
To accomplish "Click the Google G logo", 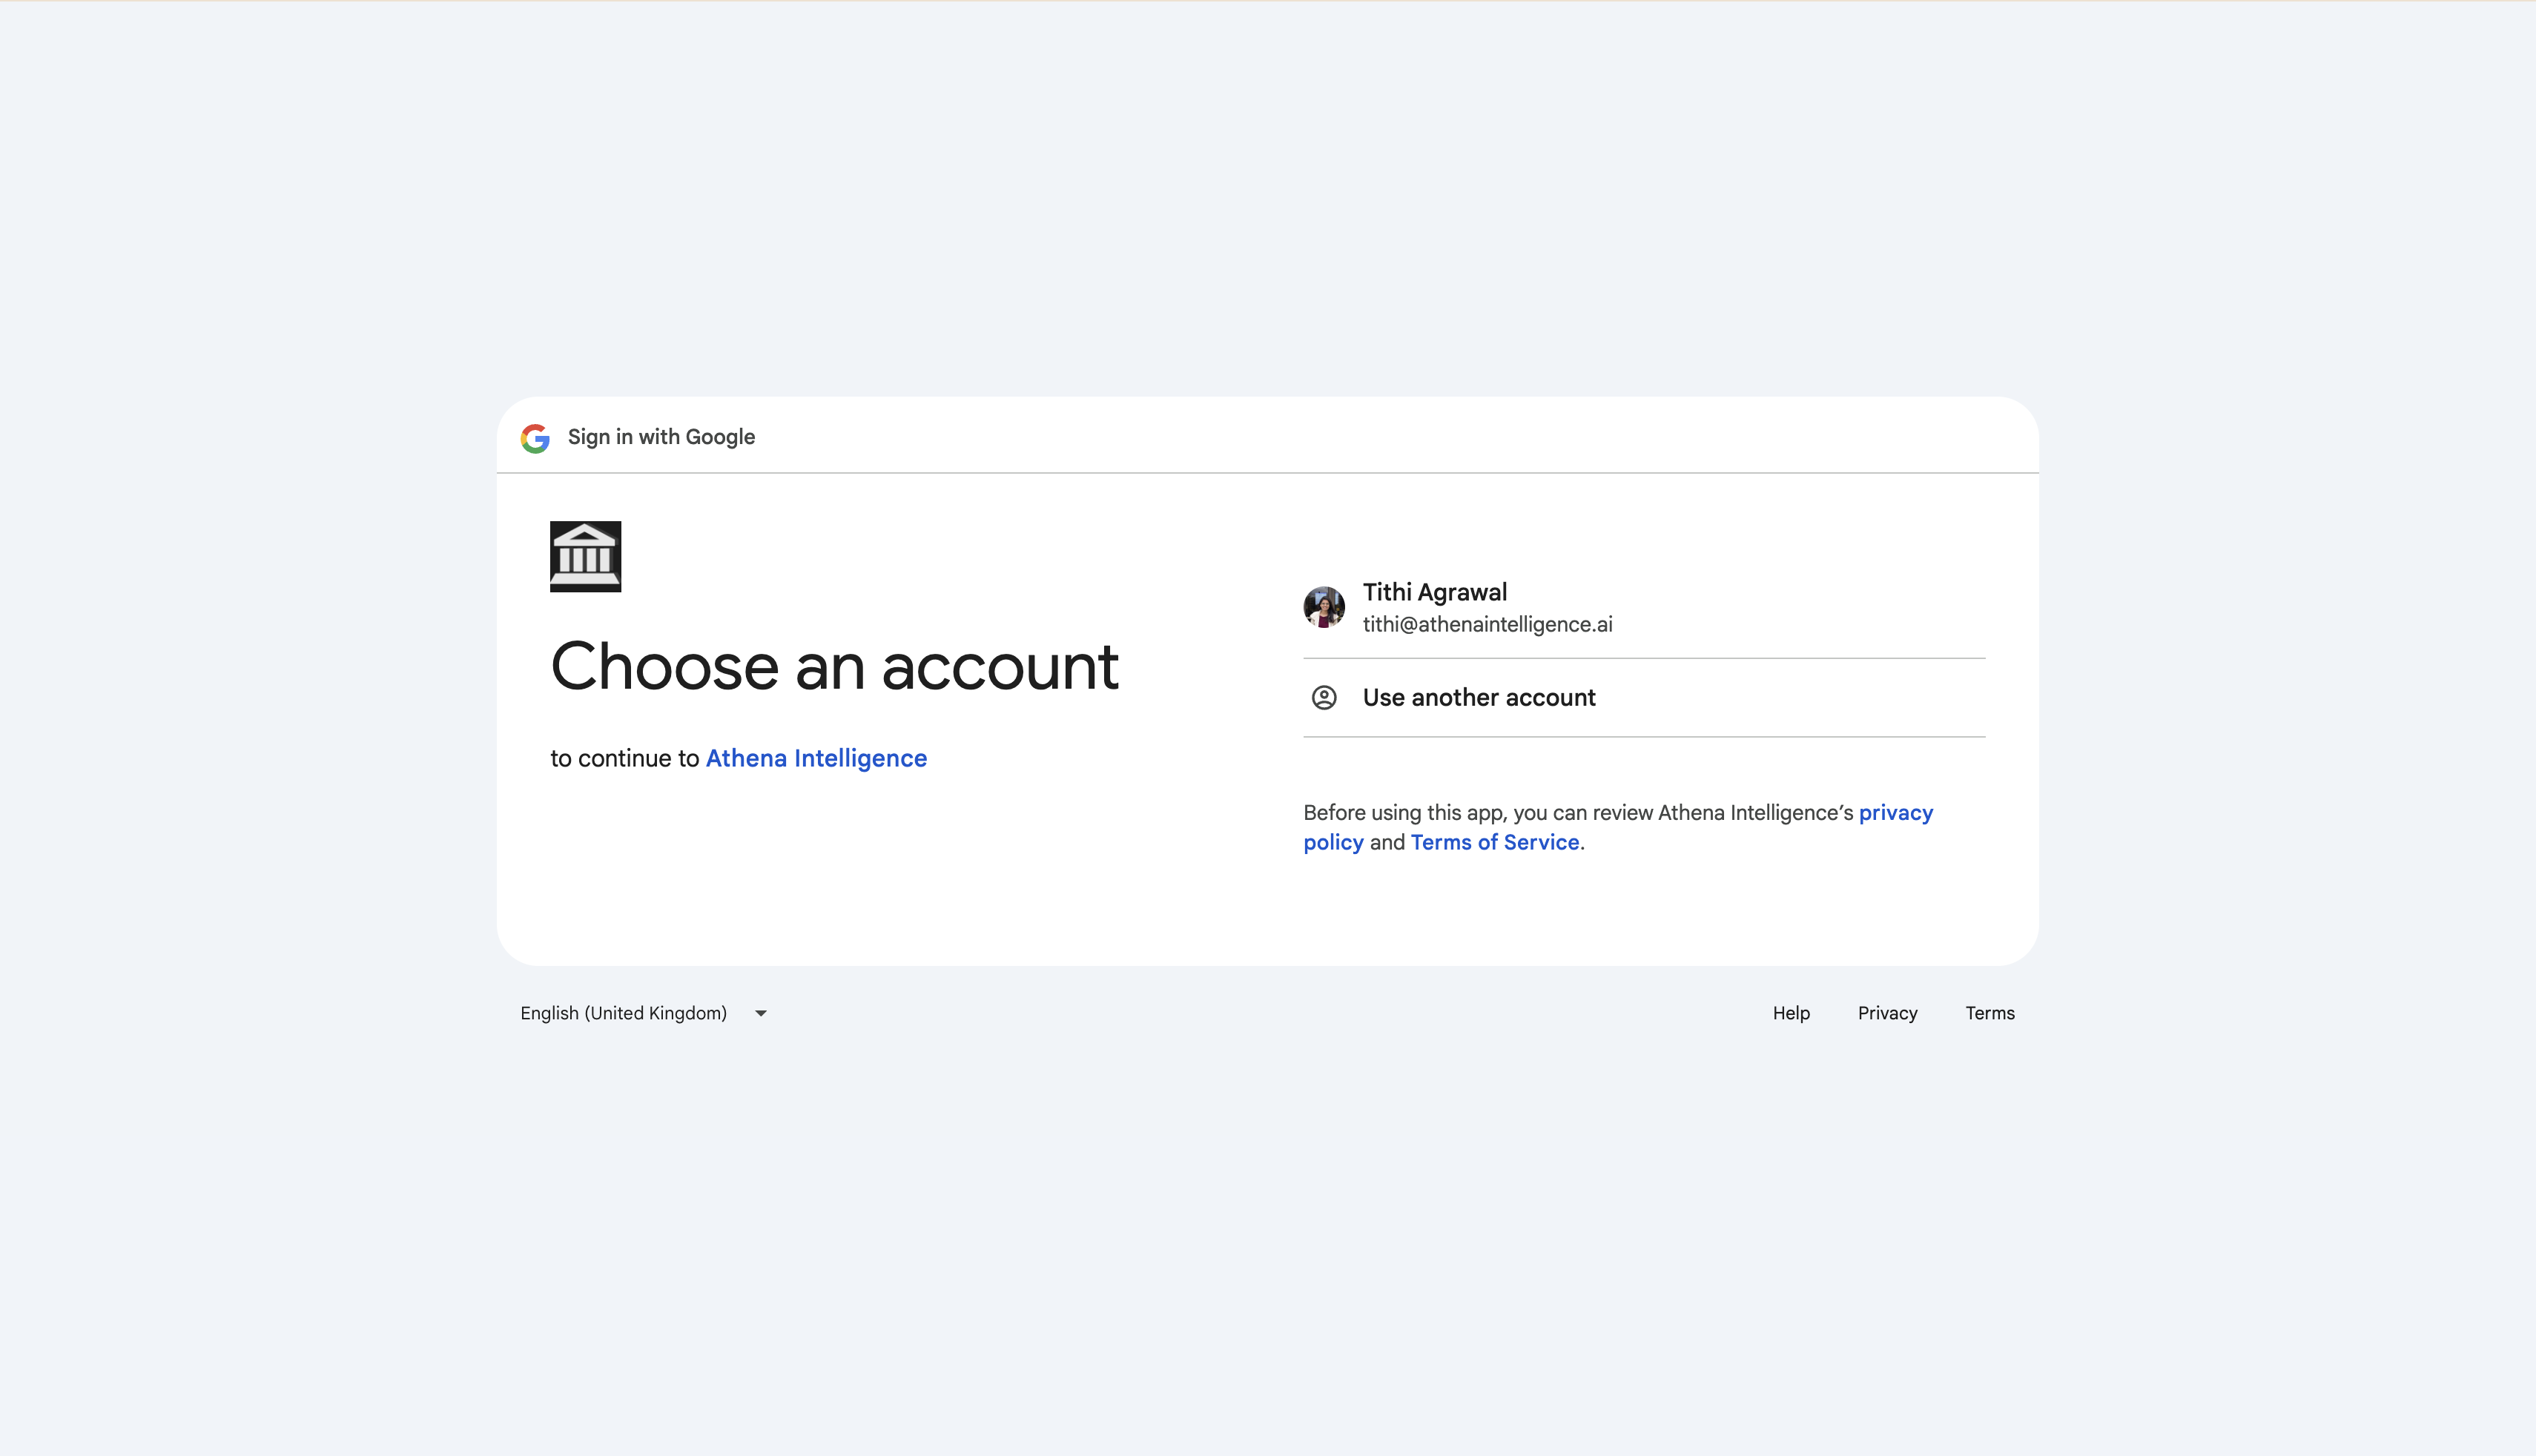I will pyautogui.click(x=535, y=438).
